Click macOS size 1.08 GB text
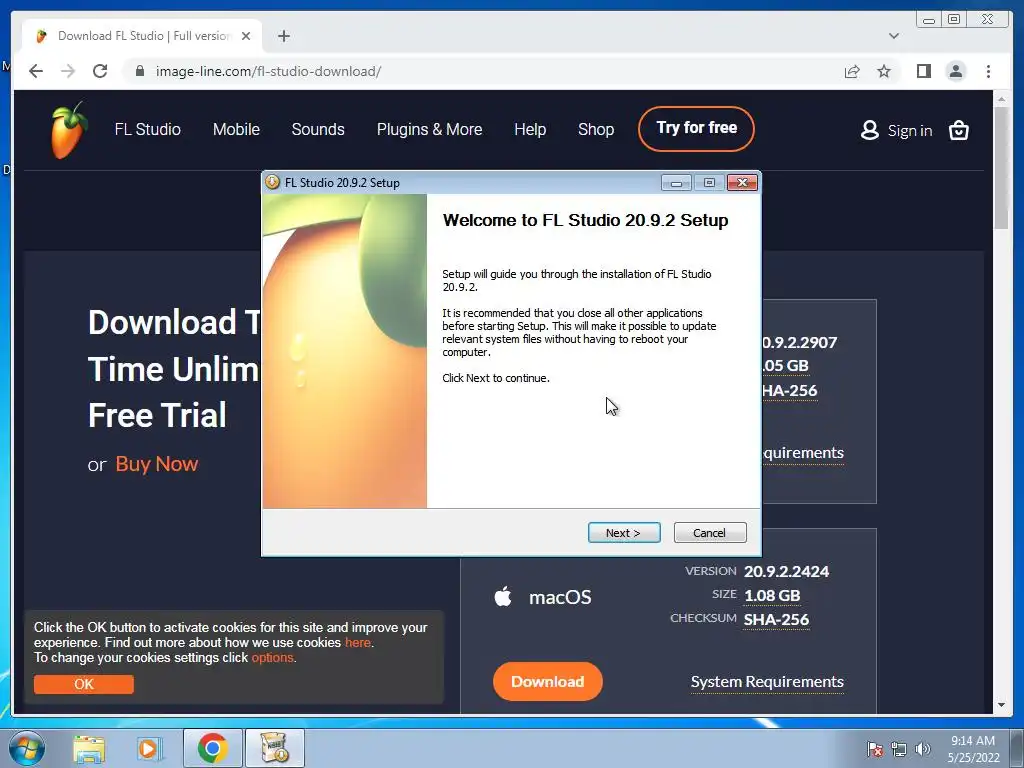This screenshot has width=1024, height=768. pyautogui.click(x=772, y=596)
